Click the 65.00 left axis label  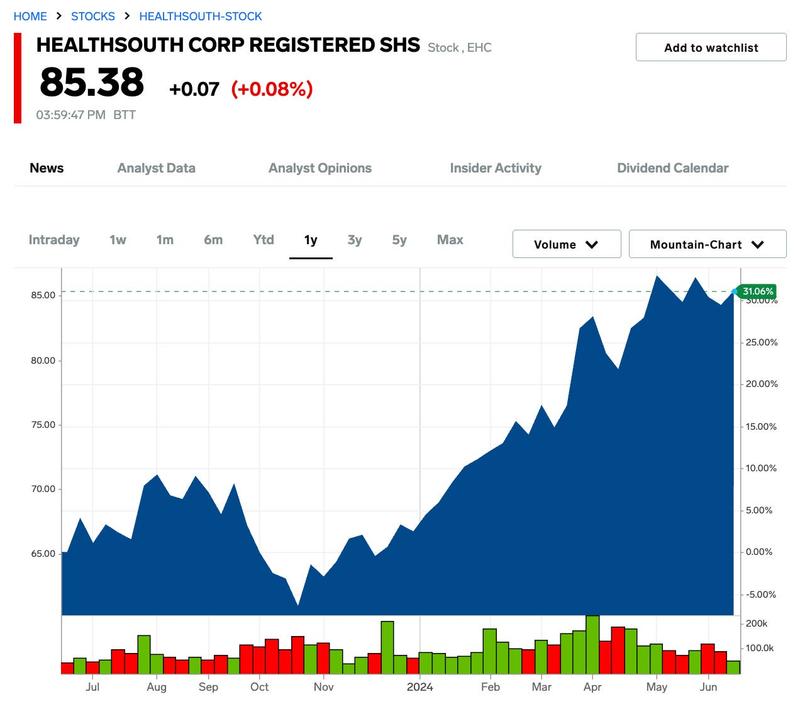pos(43,553)
